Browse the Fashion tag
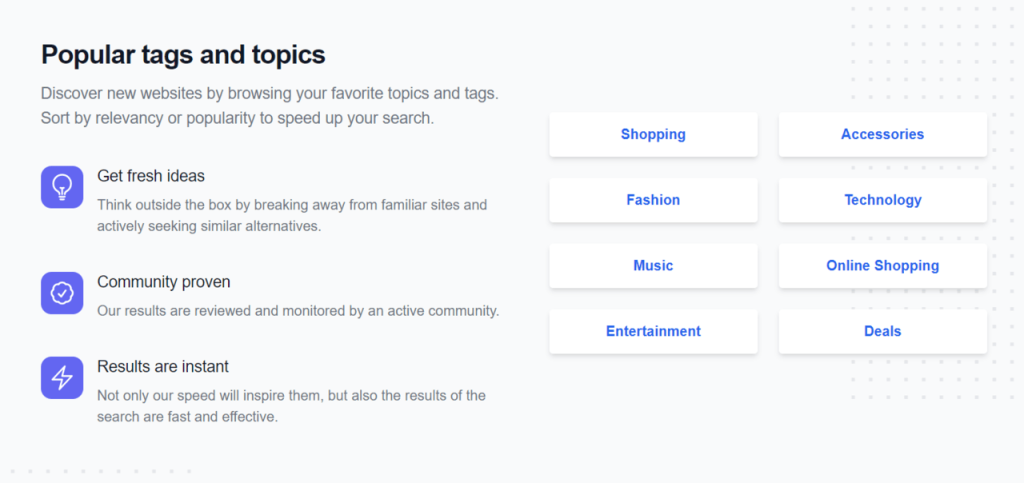 tap(653, 200)
